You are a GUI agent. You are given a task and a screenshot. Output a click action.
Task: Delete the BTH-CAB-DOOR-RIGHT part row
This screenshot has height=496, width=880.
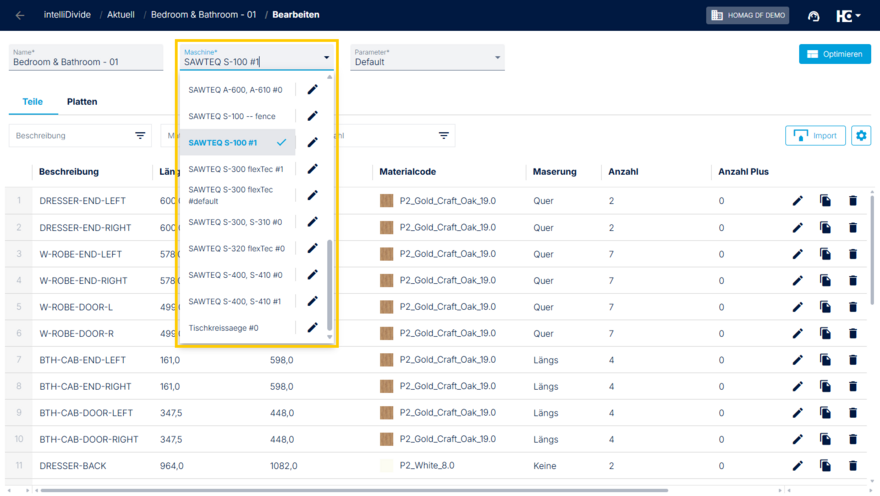tap(853, 439)
